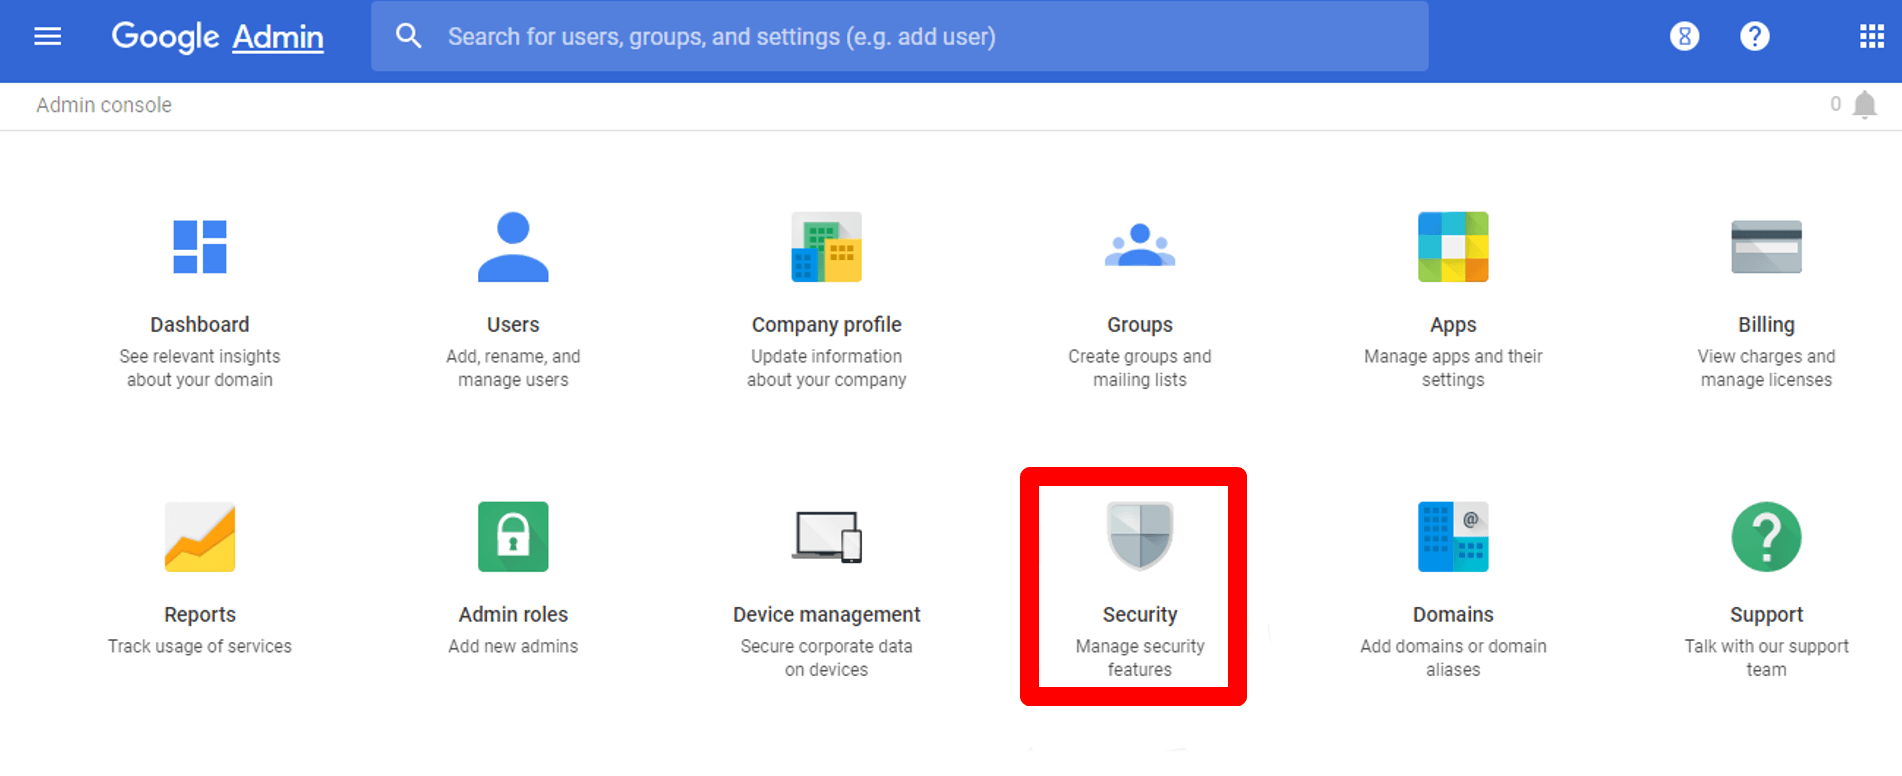Viewport: 1902px width, 776px height.
Task: Focus the search users and settings field
Action: pyautogui.click(x=899, y=36)
